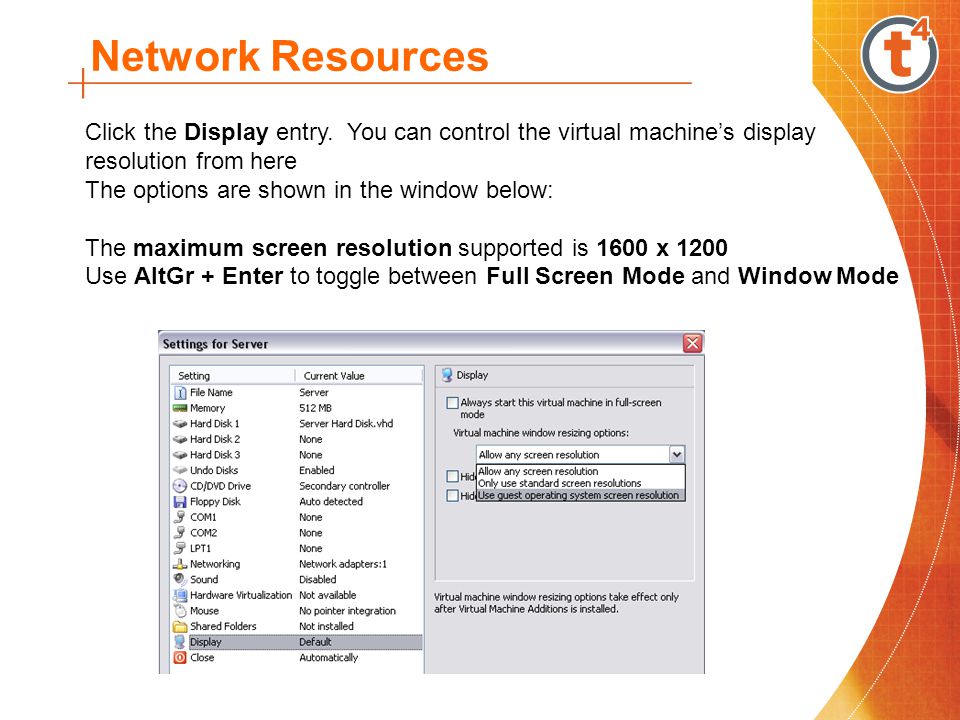
Task: Click the 'Secondary controller' value
Action: [x=344, y=486]
